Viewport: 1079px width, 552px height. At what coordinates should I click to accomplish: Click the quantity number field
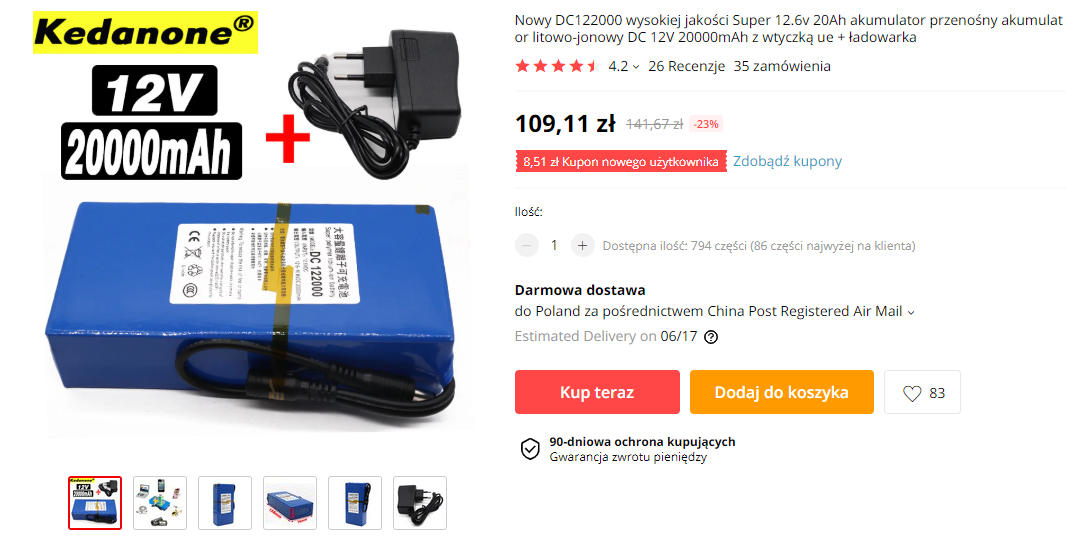click(554, 246)
